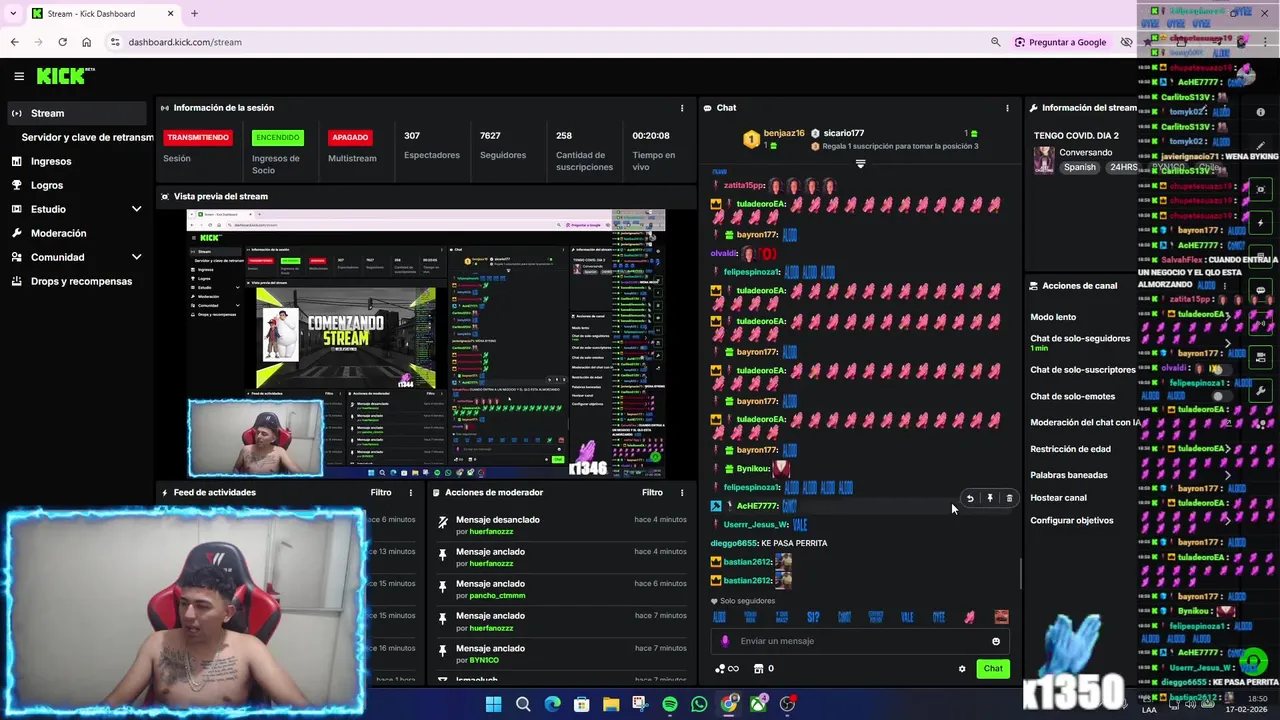Click Ingresos sidebar icon
1280x720 pixels.
[17, 161]
